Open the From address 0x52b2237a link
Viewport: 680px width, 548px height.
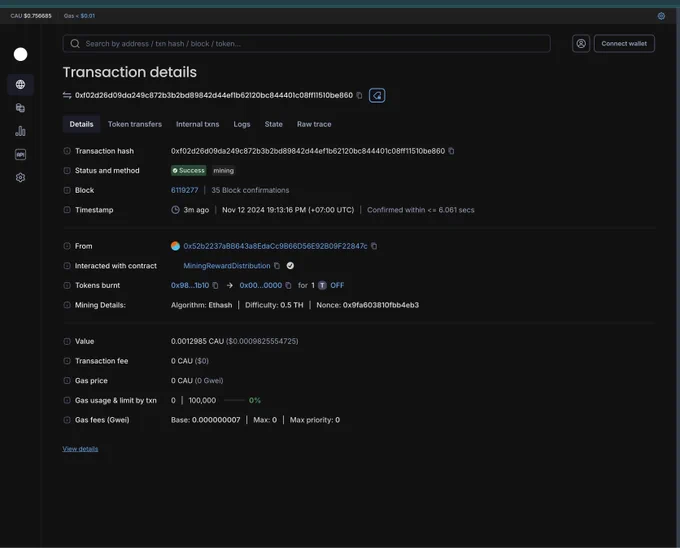click(x=275, y=246)
